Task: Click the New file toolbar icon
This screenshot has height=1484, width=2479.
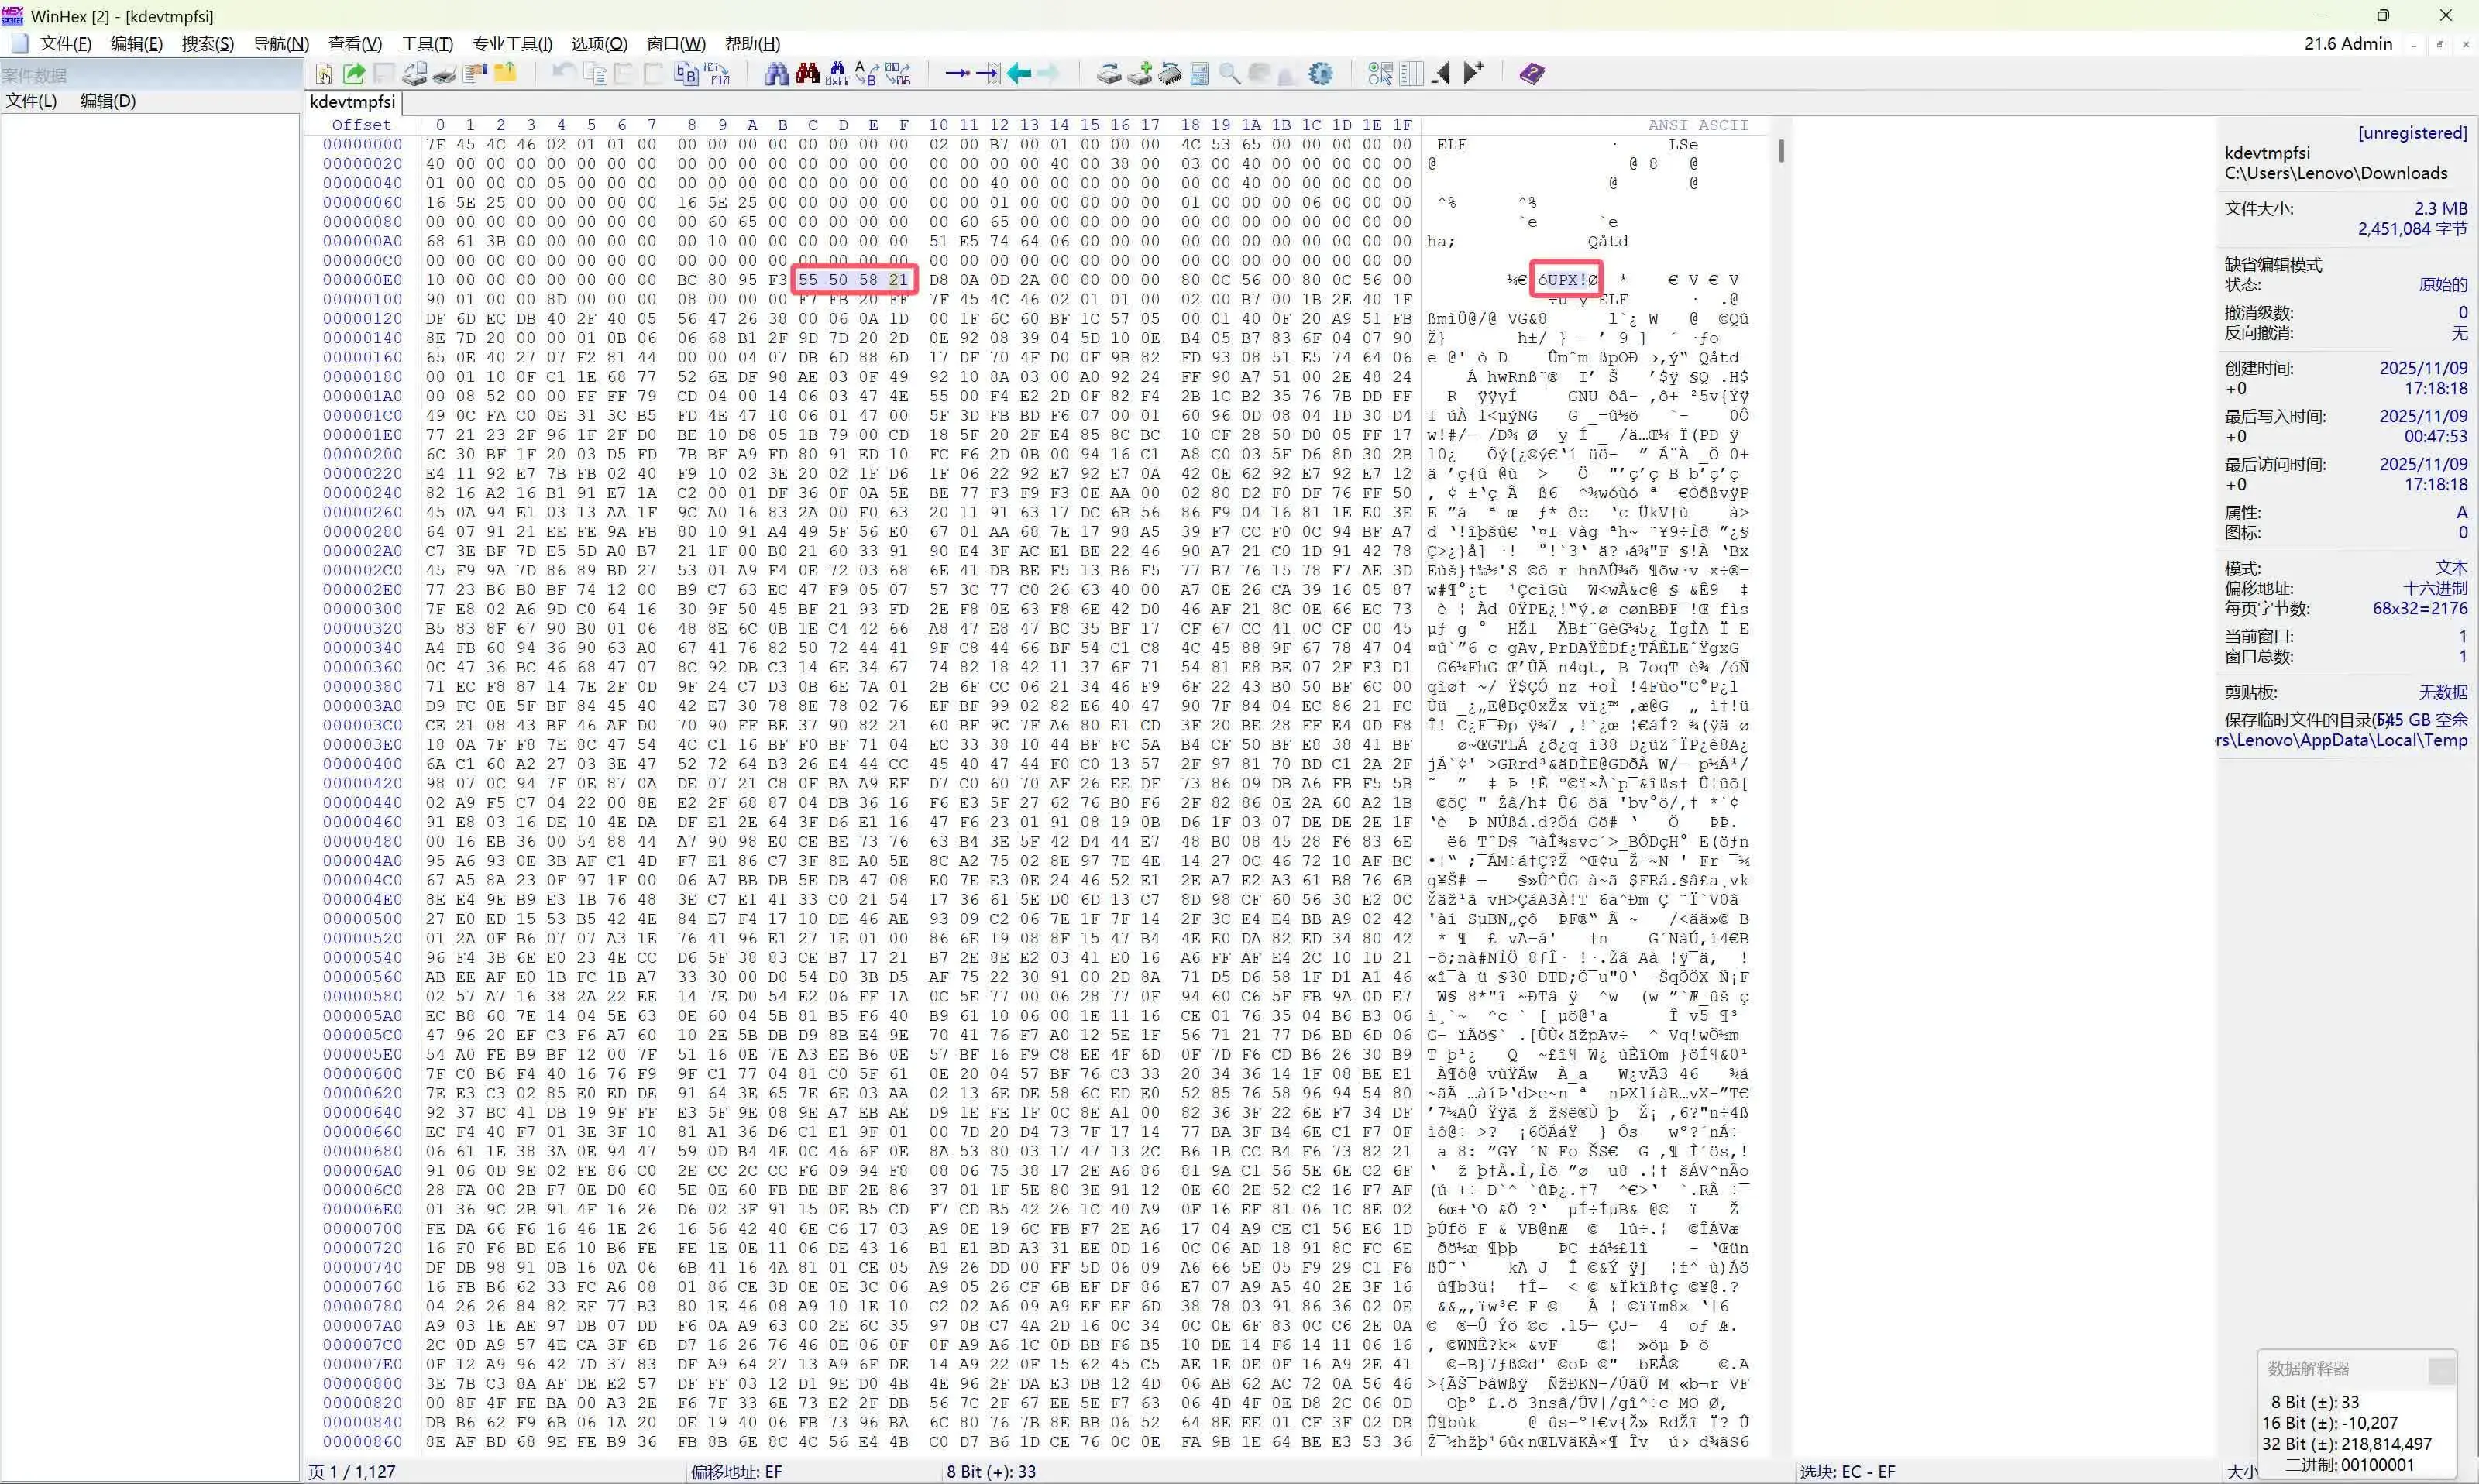Action: (324, 74)
